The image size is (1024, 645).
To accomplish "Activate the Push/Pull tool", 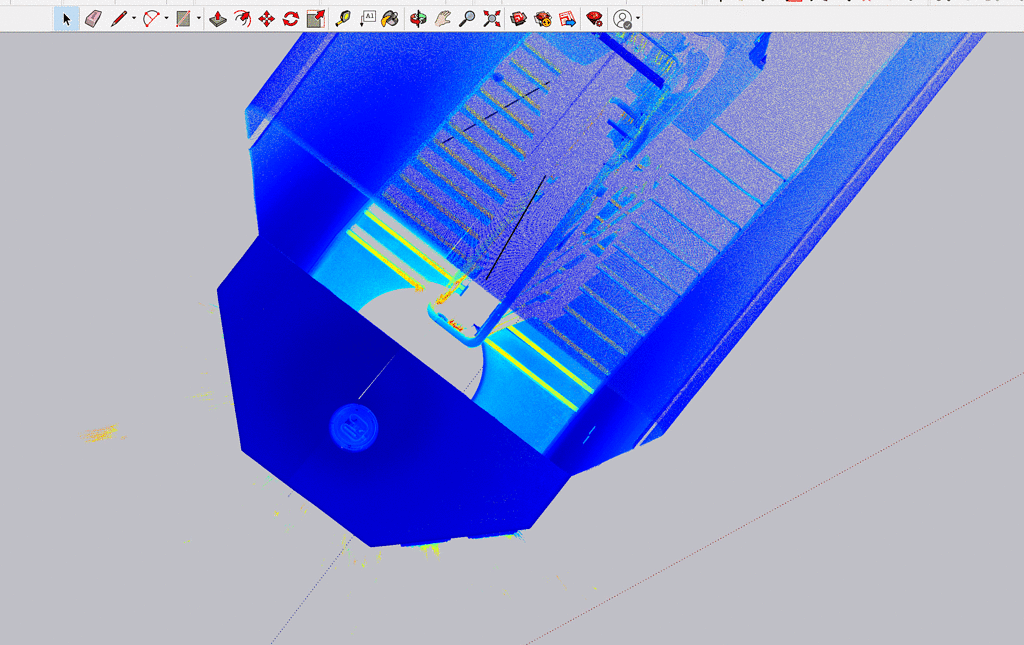I will tap(218, 17).
